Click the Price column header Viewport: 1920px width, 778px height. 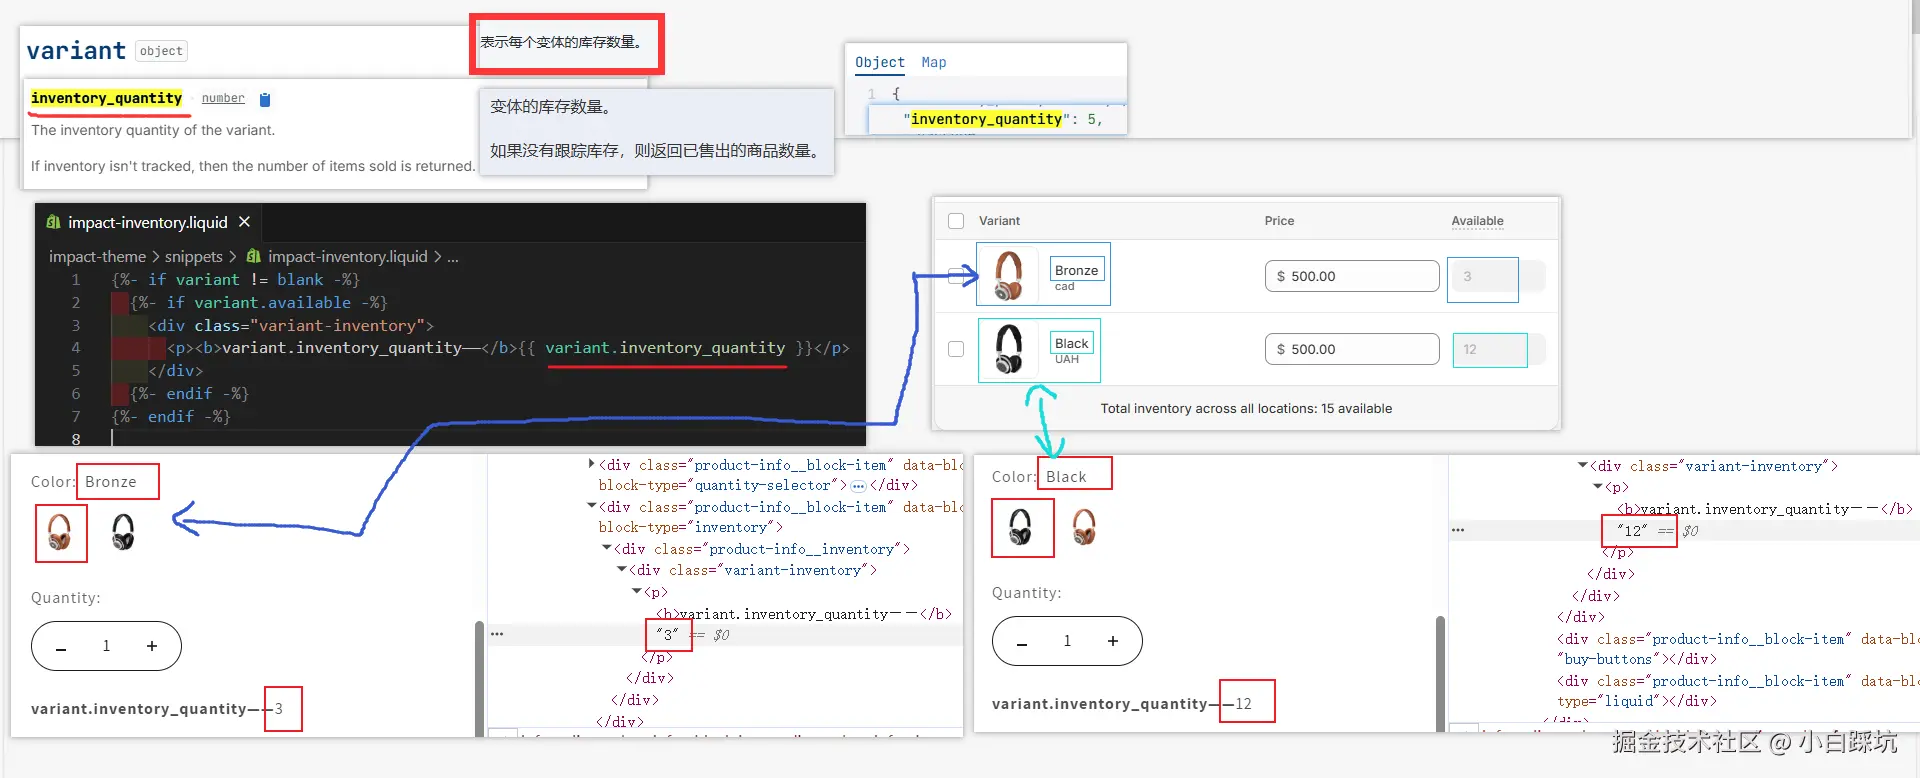point(1279,221)
